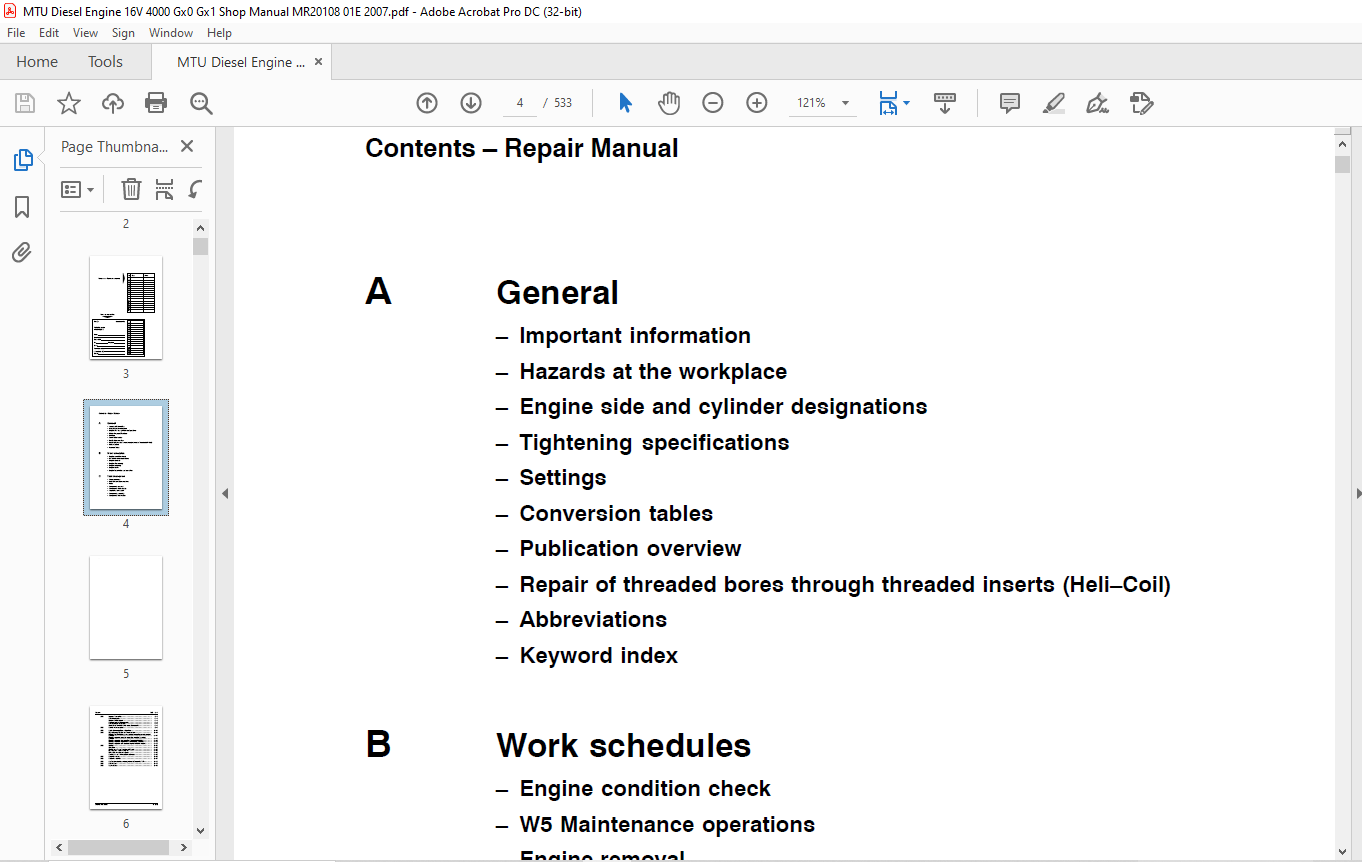The width and height of the screenshot is (1362, 862).
Task: Select page 6 thumbnail
Action: click(x=126, y=758)
